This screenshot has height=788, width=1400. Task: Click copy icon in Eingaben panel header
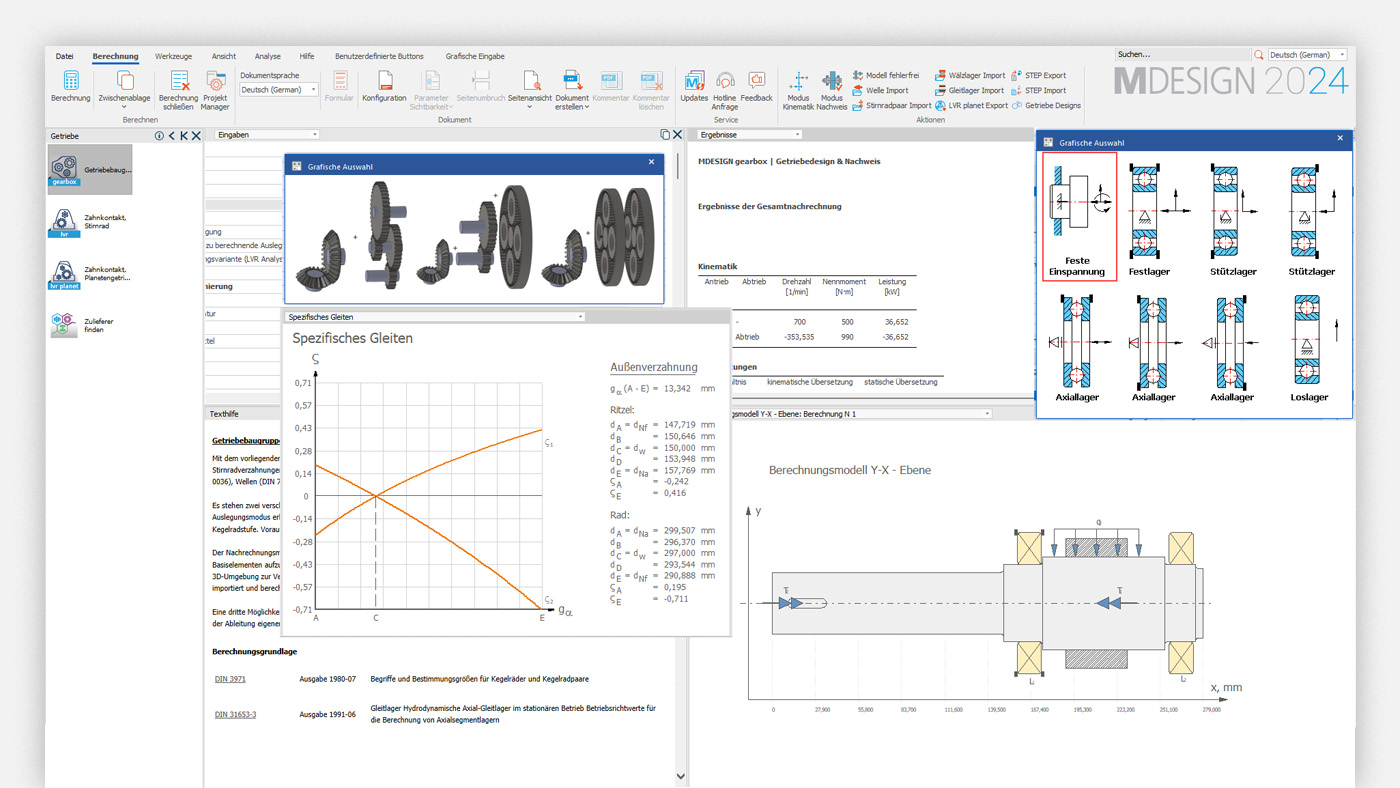pos(665,134)
